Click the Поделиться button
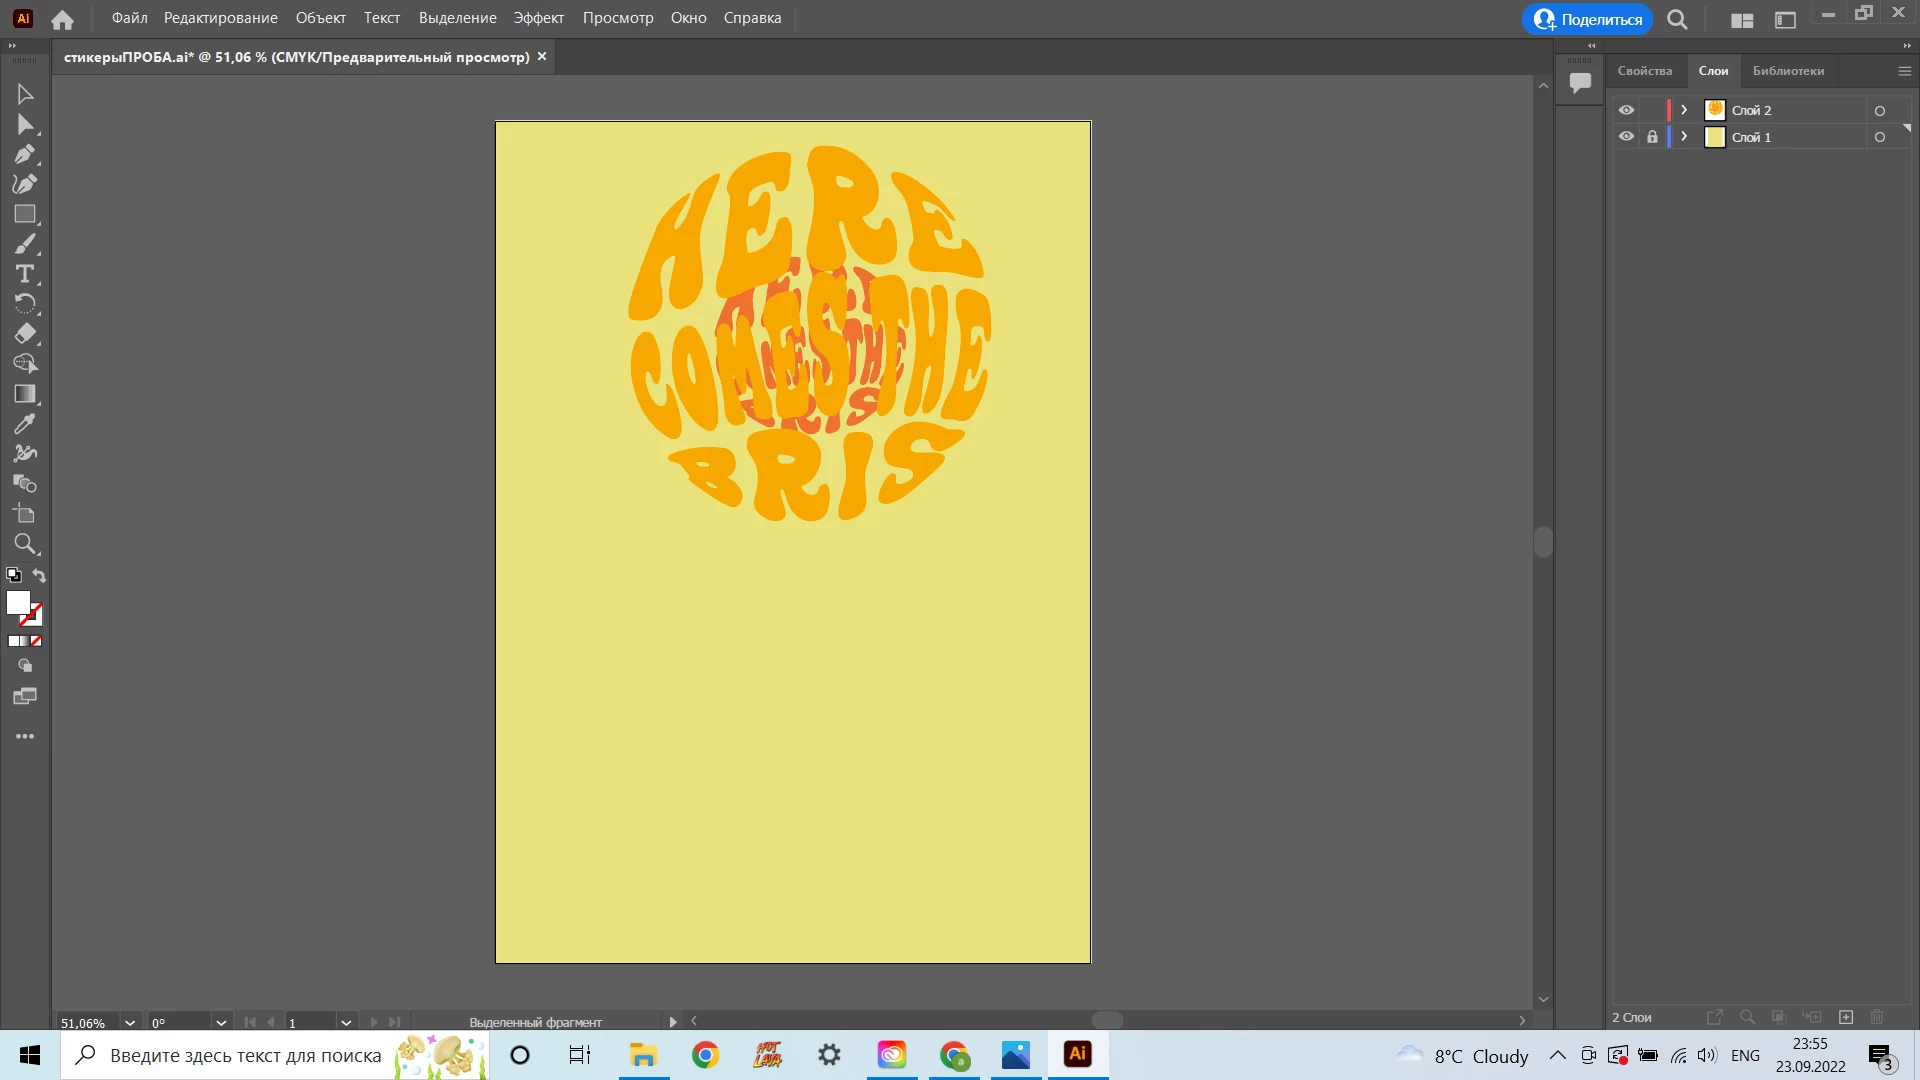1920x1080 pixels. [1587, 19]
